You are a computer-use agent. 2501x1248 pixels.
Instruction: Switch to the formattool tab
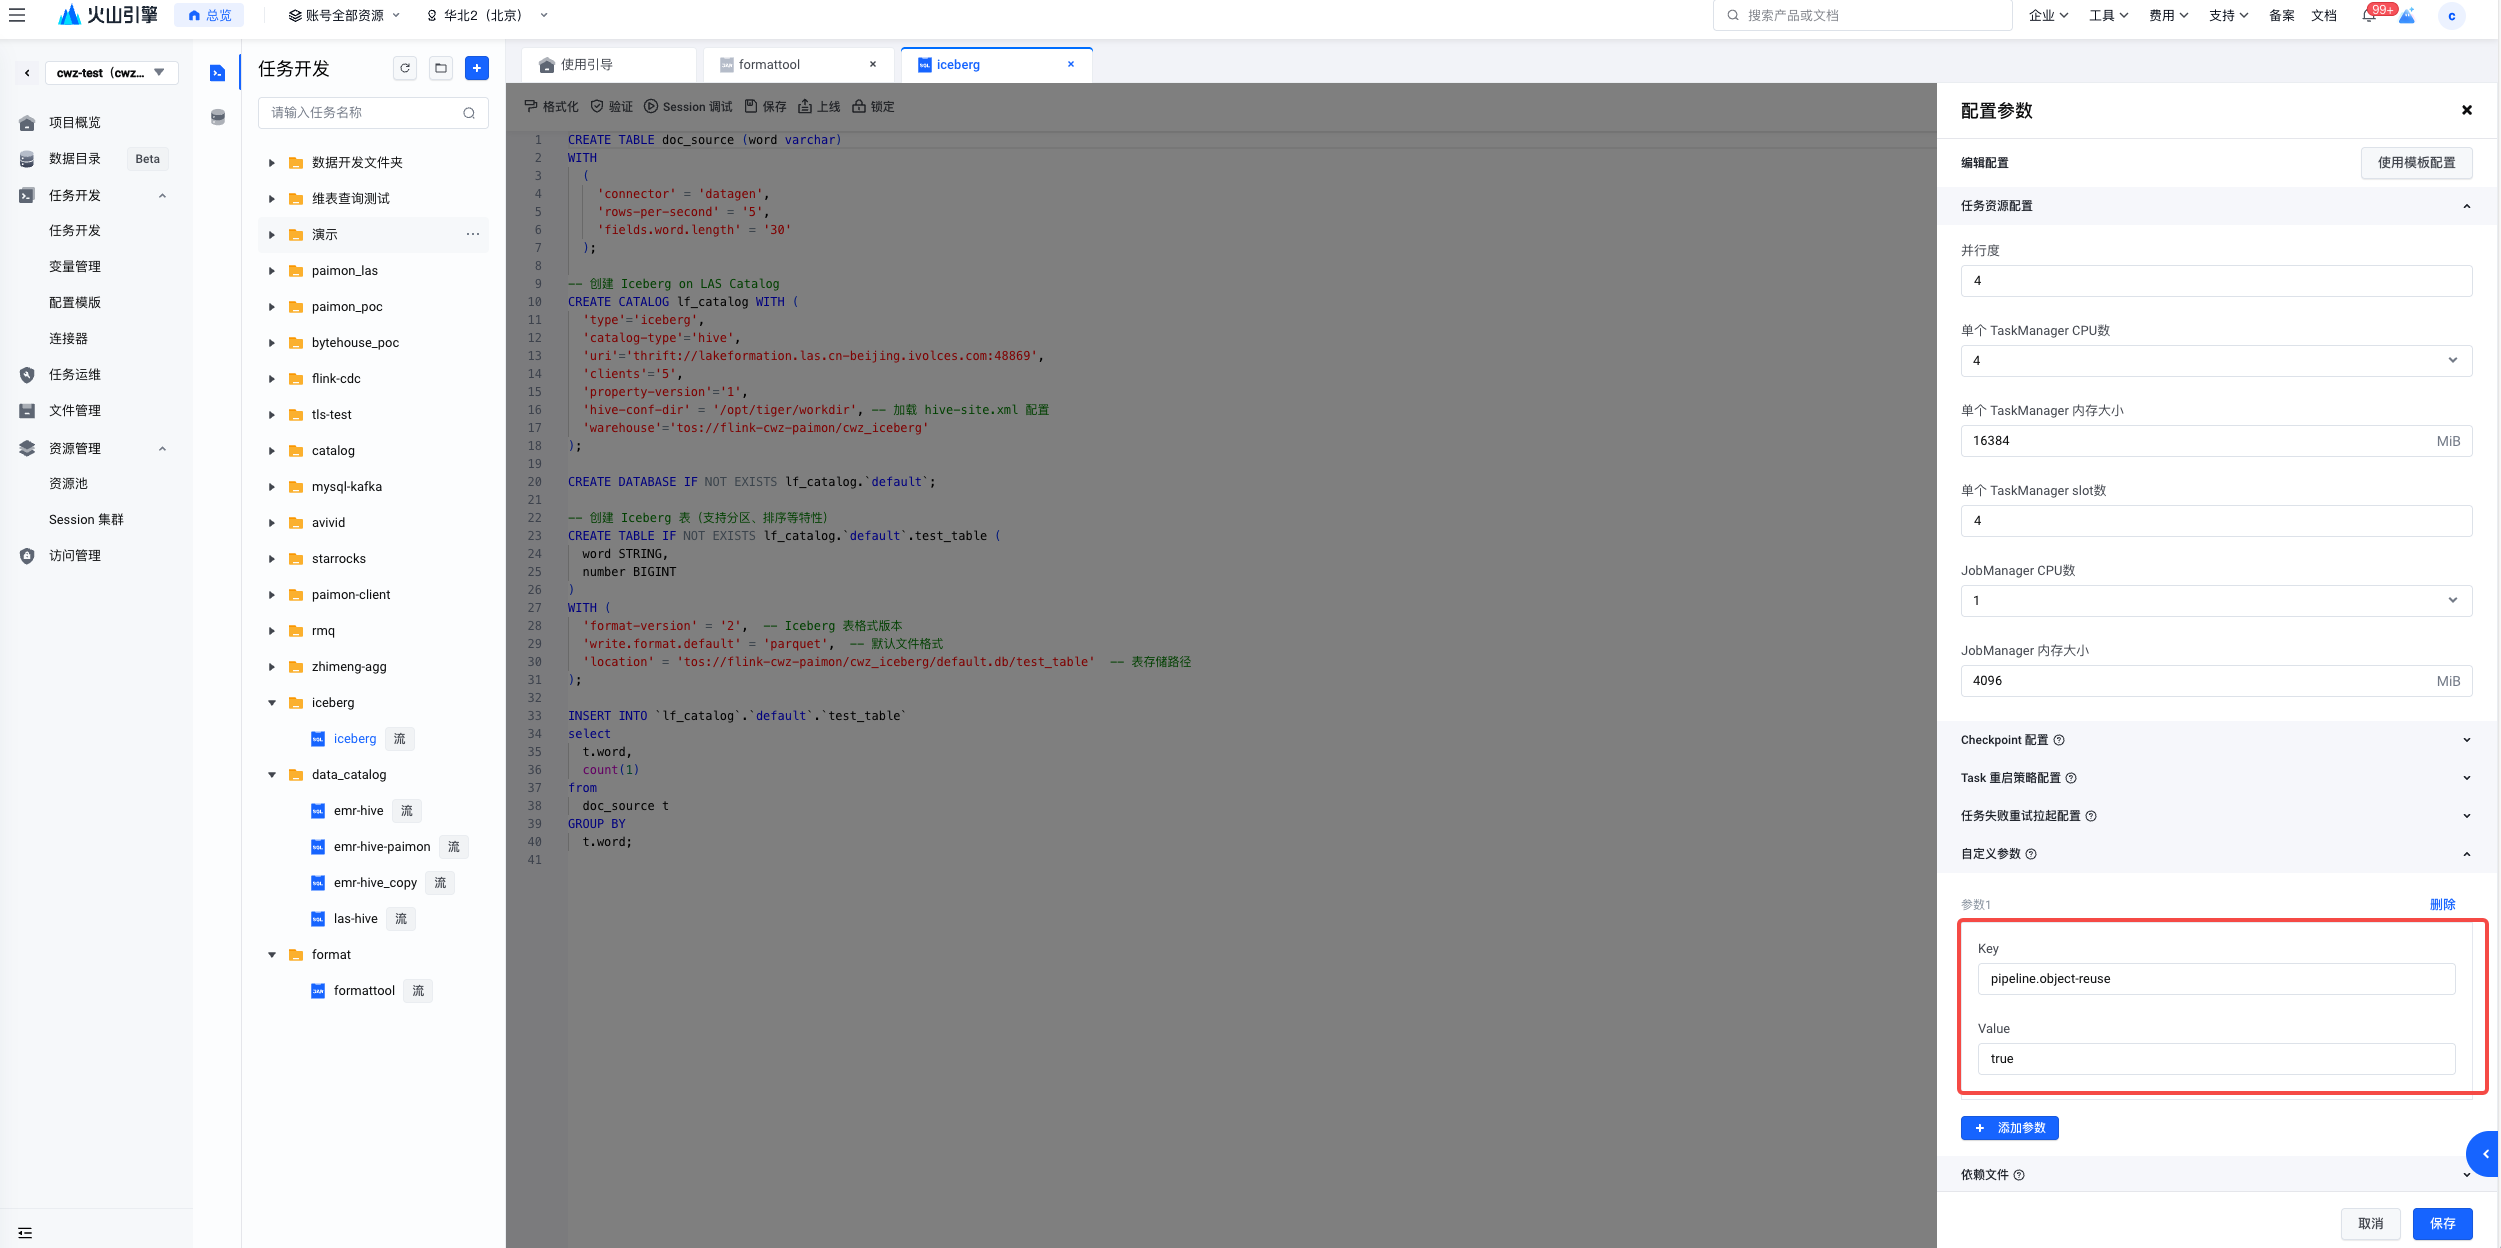pos(769,65)
